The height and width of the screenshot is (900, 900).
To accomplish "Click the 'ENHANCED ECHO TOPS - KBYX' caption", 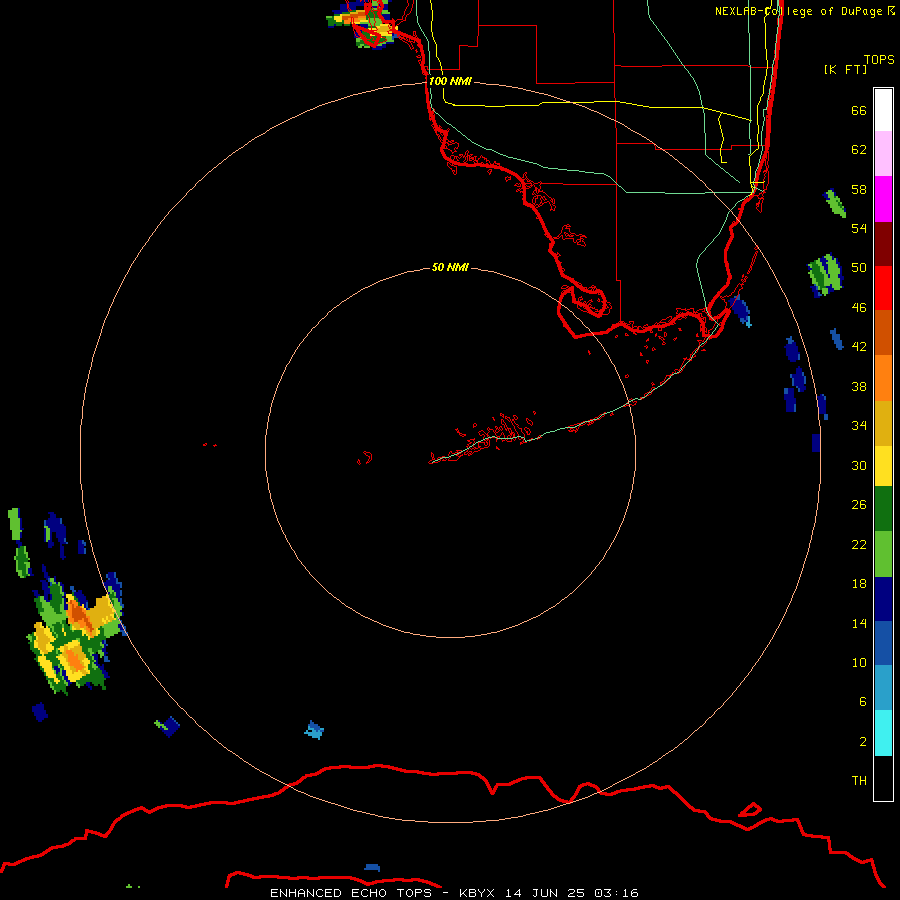I will [x=382, y=893].
